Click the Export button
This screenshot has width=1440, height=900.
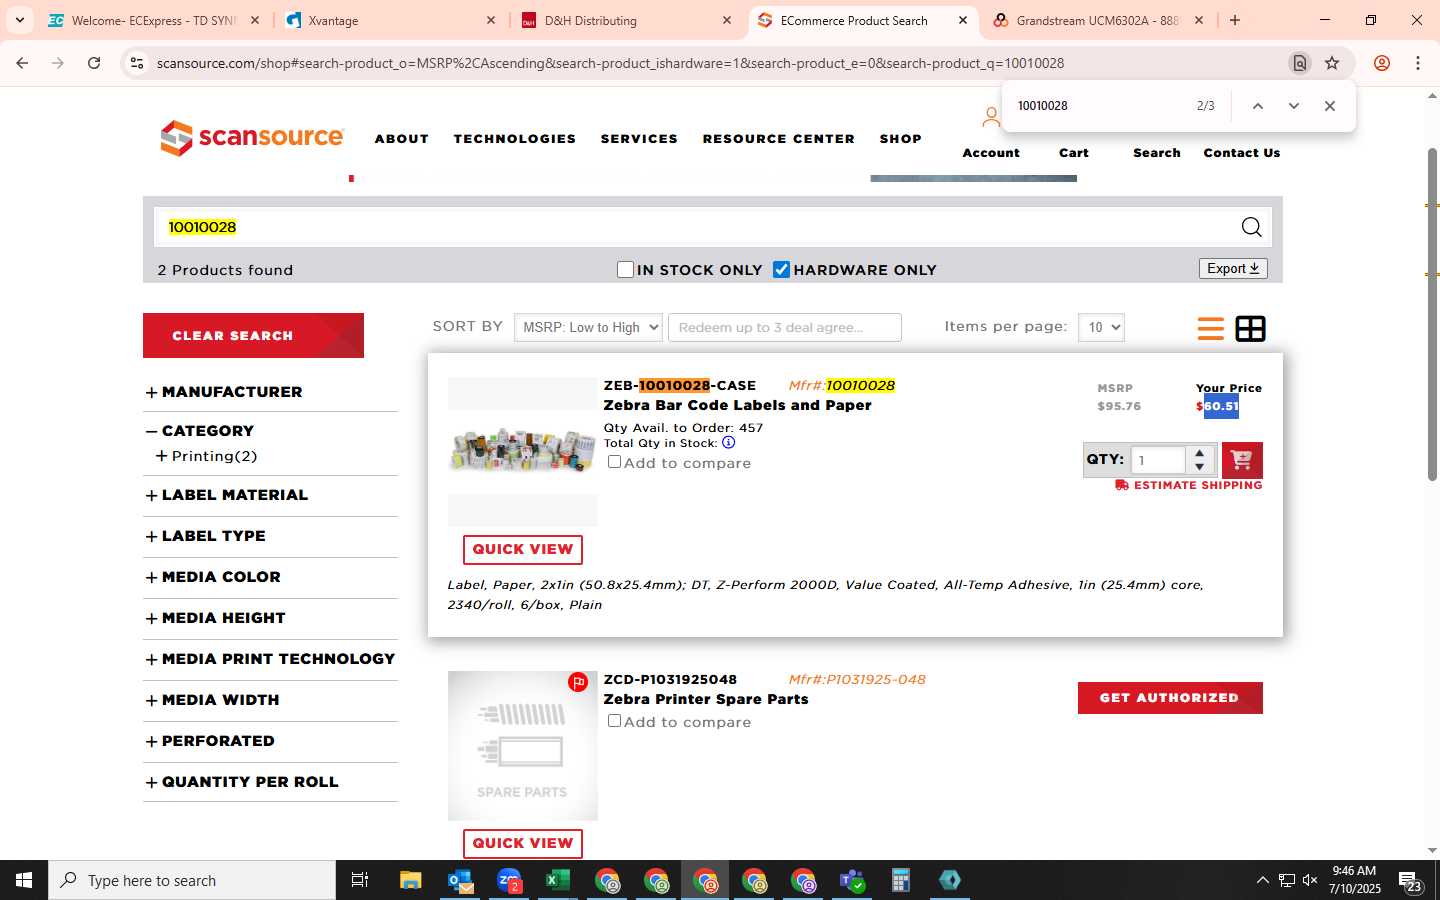click(1233, 268)
